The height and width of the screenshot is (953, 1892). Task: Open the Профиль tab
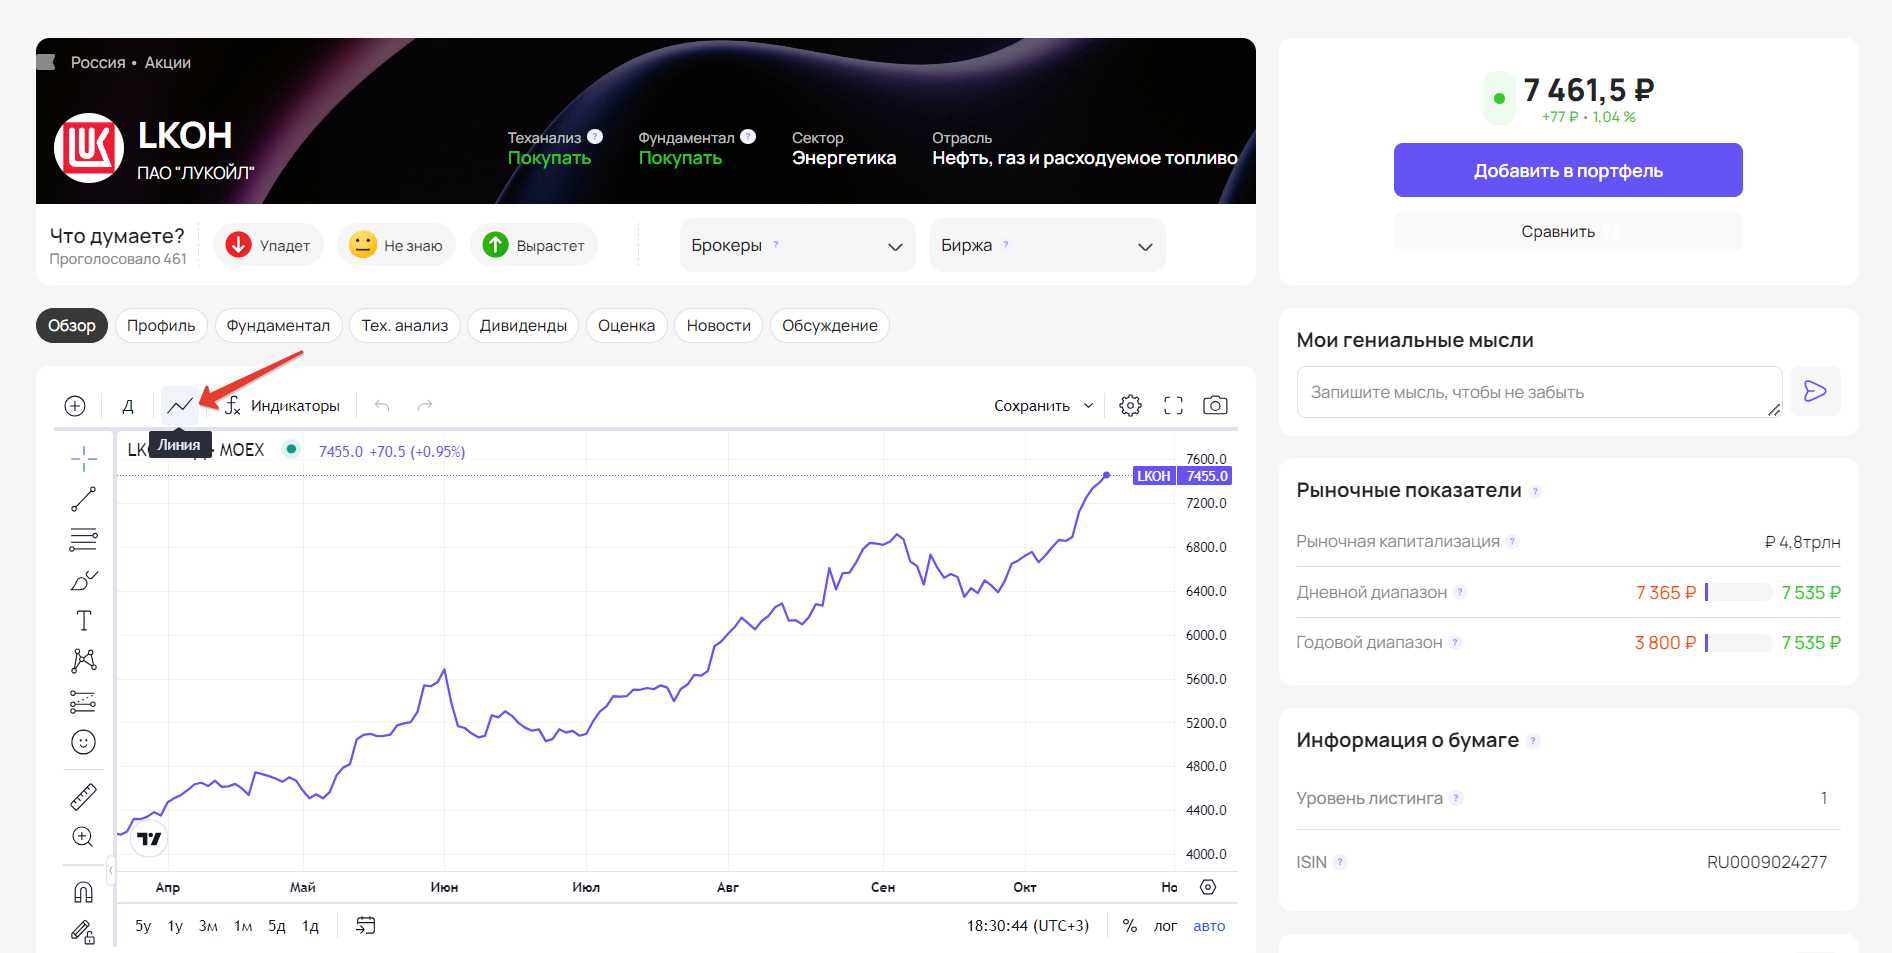[161, 326]
